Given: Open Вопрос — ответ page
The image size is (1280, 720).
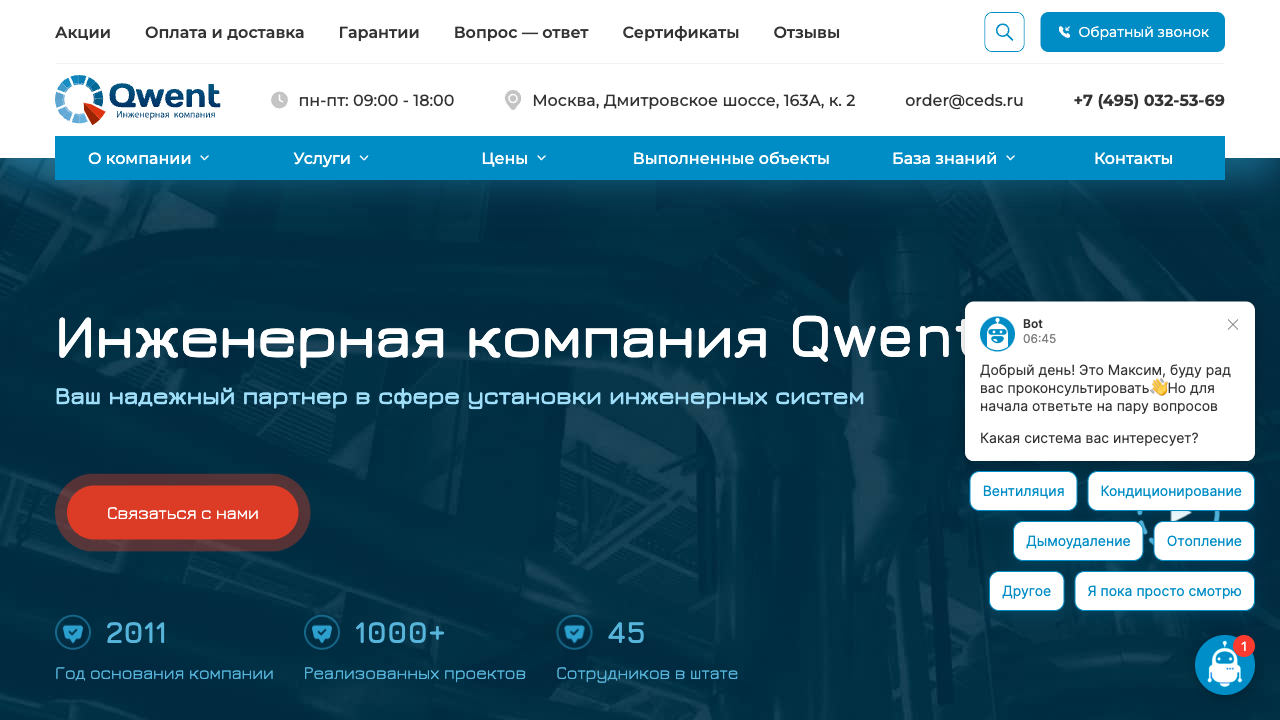Looking at the screenshot, I should 521,32.
